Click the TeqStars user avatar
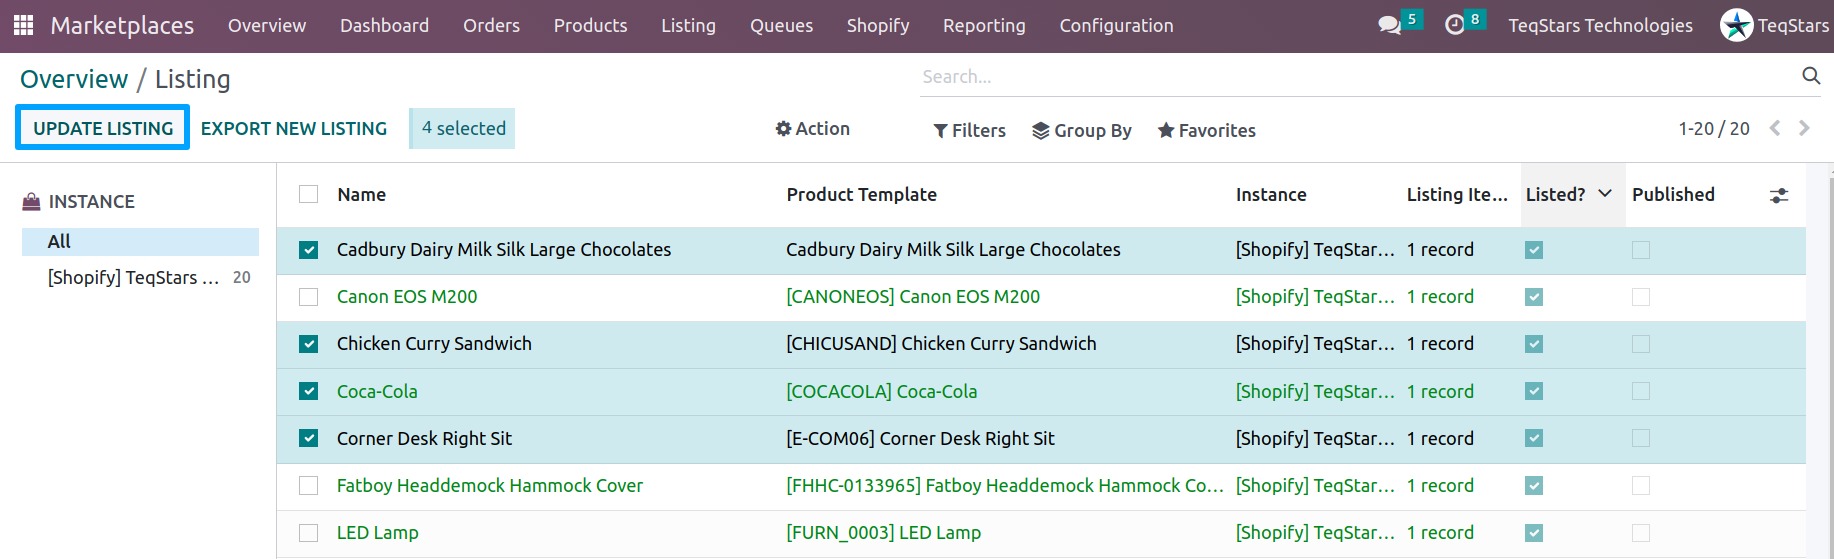 (1736, 25)
